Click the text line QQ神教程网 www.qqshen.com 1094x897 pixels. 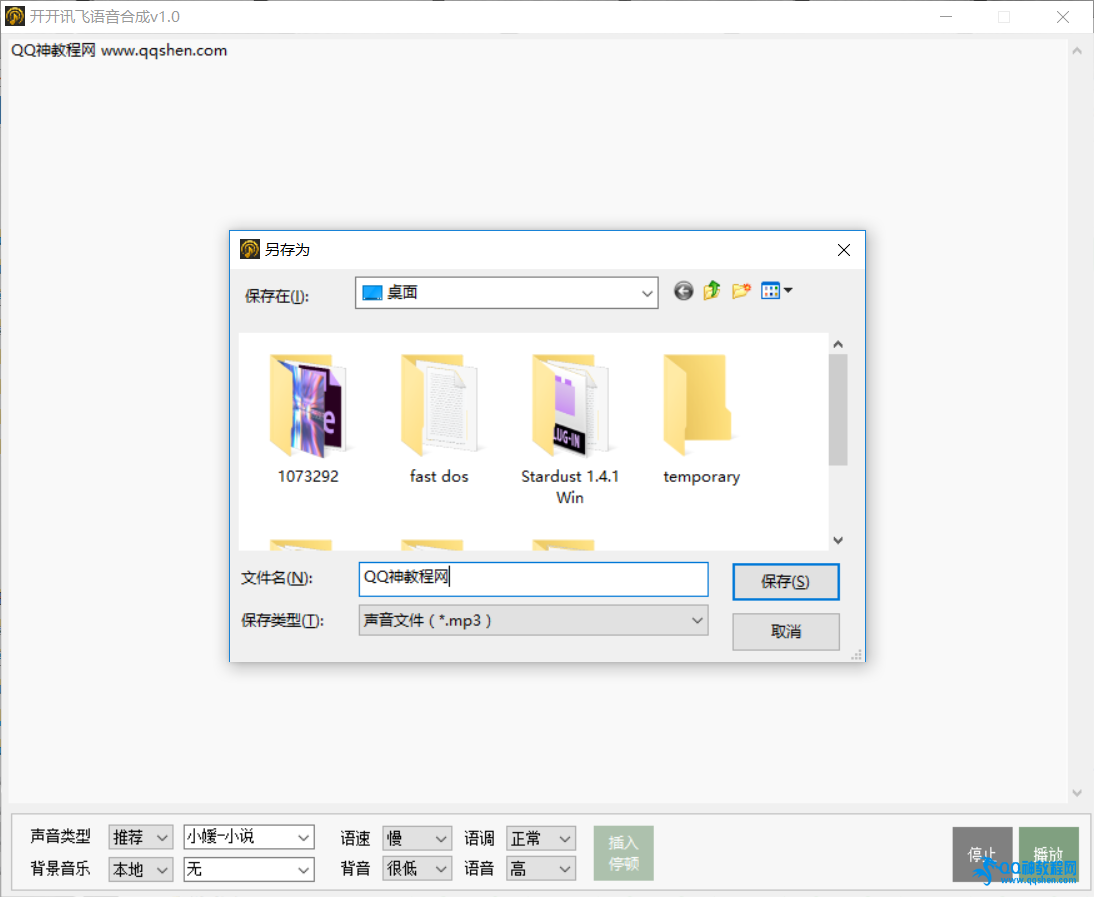(x=119, y=50)
